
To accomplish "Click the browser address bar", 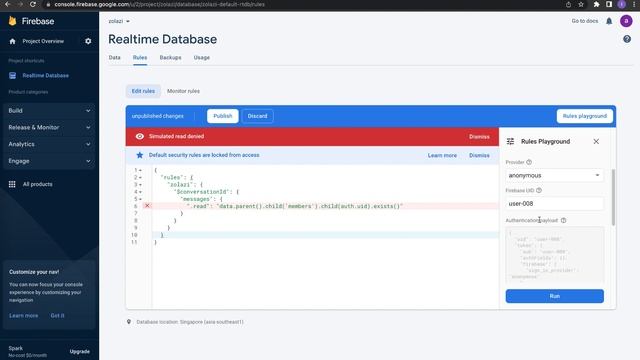I will pyautogui.click(x=302, y=4).
